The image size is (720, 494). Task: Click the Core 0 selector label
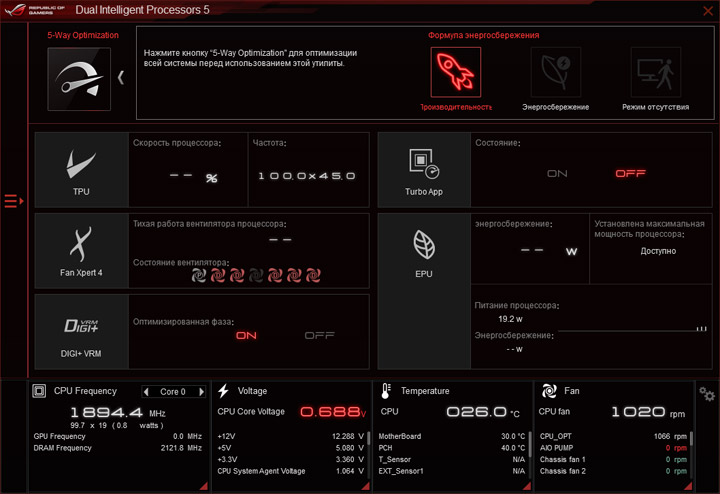pyautogui.click(x=173, y=392)
